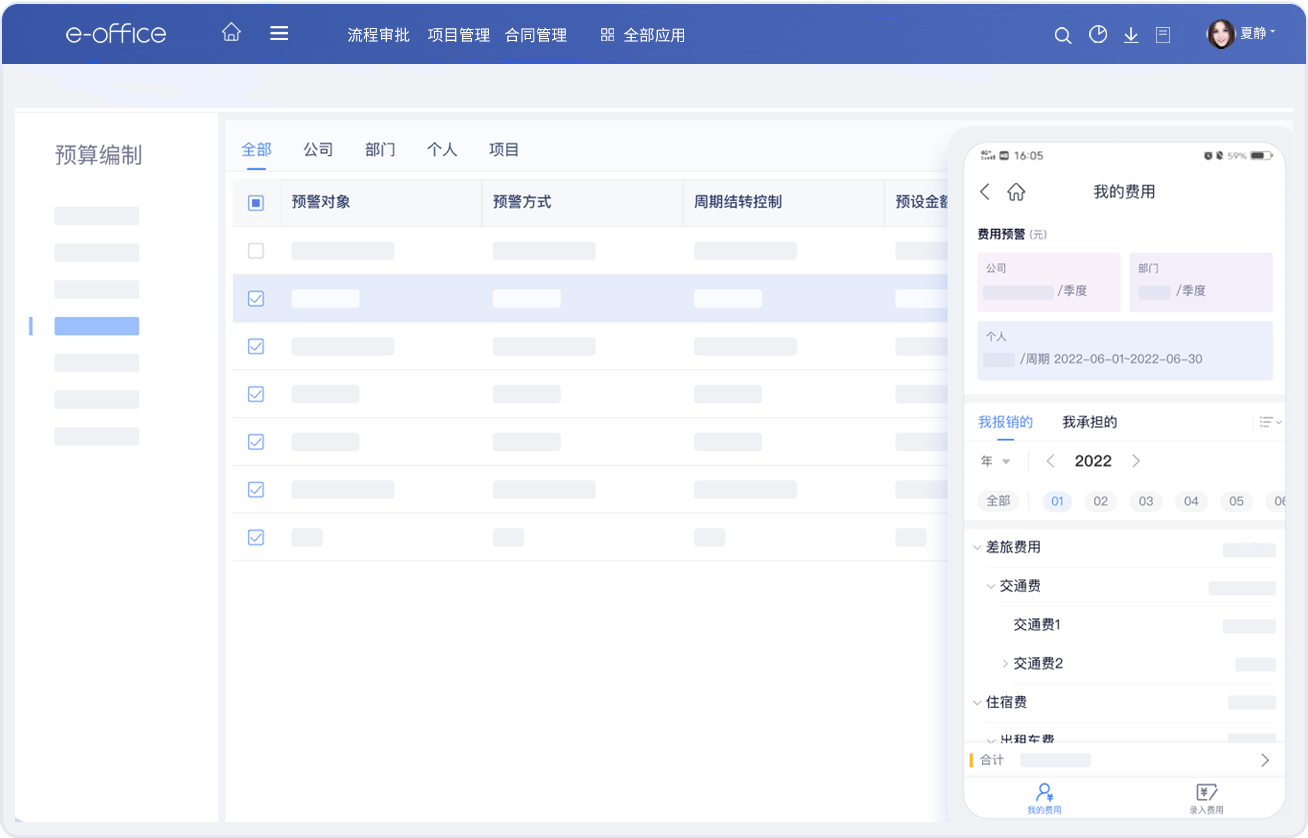1308x838 pixels.
Task: Switch to the 公司 tab
Action: [318, 150]
